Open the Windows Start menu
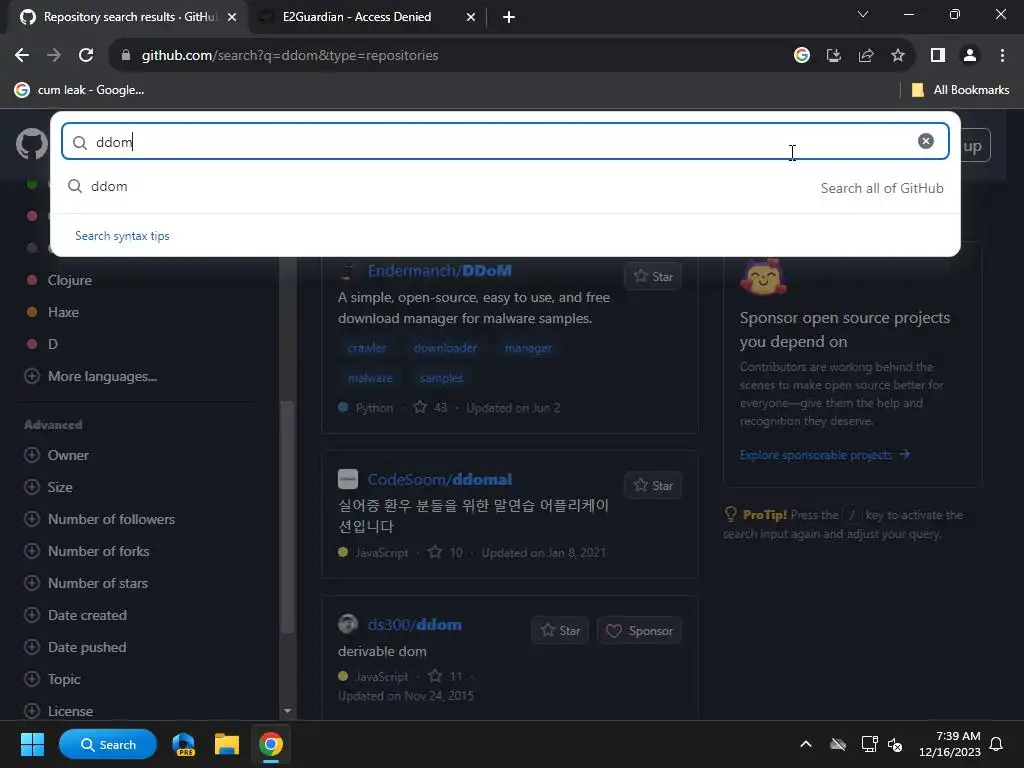Screen dimensions: 1024x768 pos(32,744)
